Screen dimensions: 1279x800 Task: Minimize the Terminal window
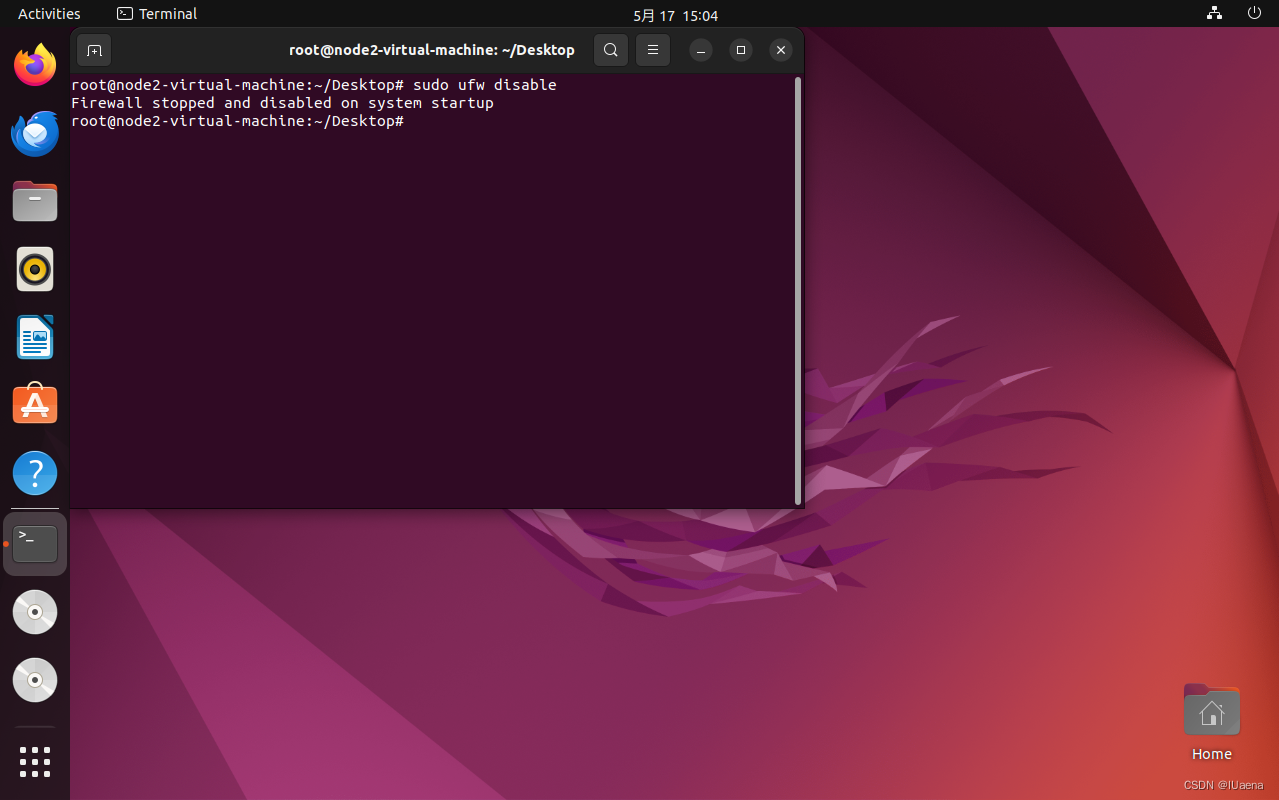(701, 50)
